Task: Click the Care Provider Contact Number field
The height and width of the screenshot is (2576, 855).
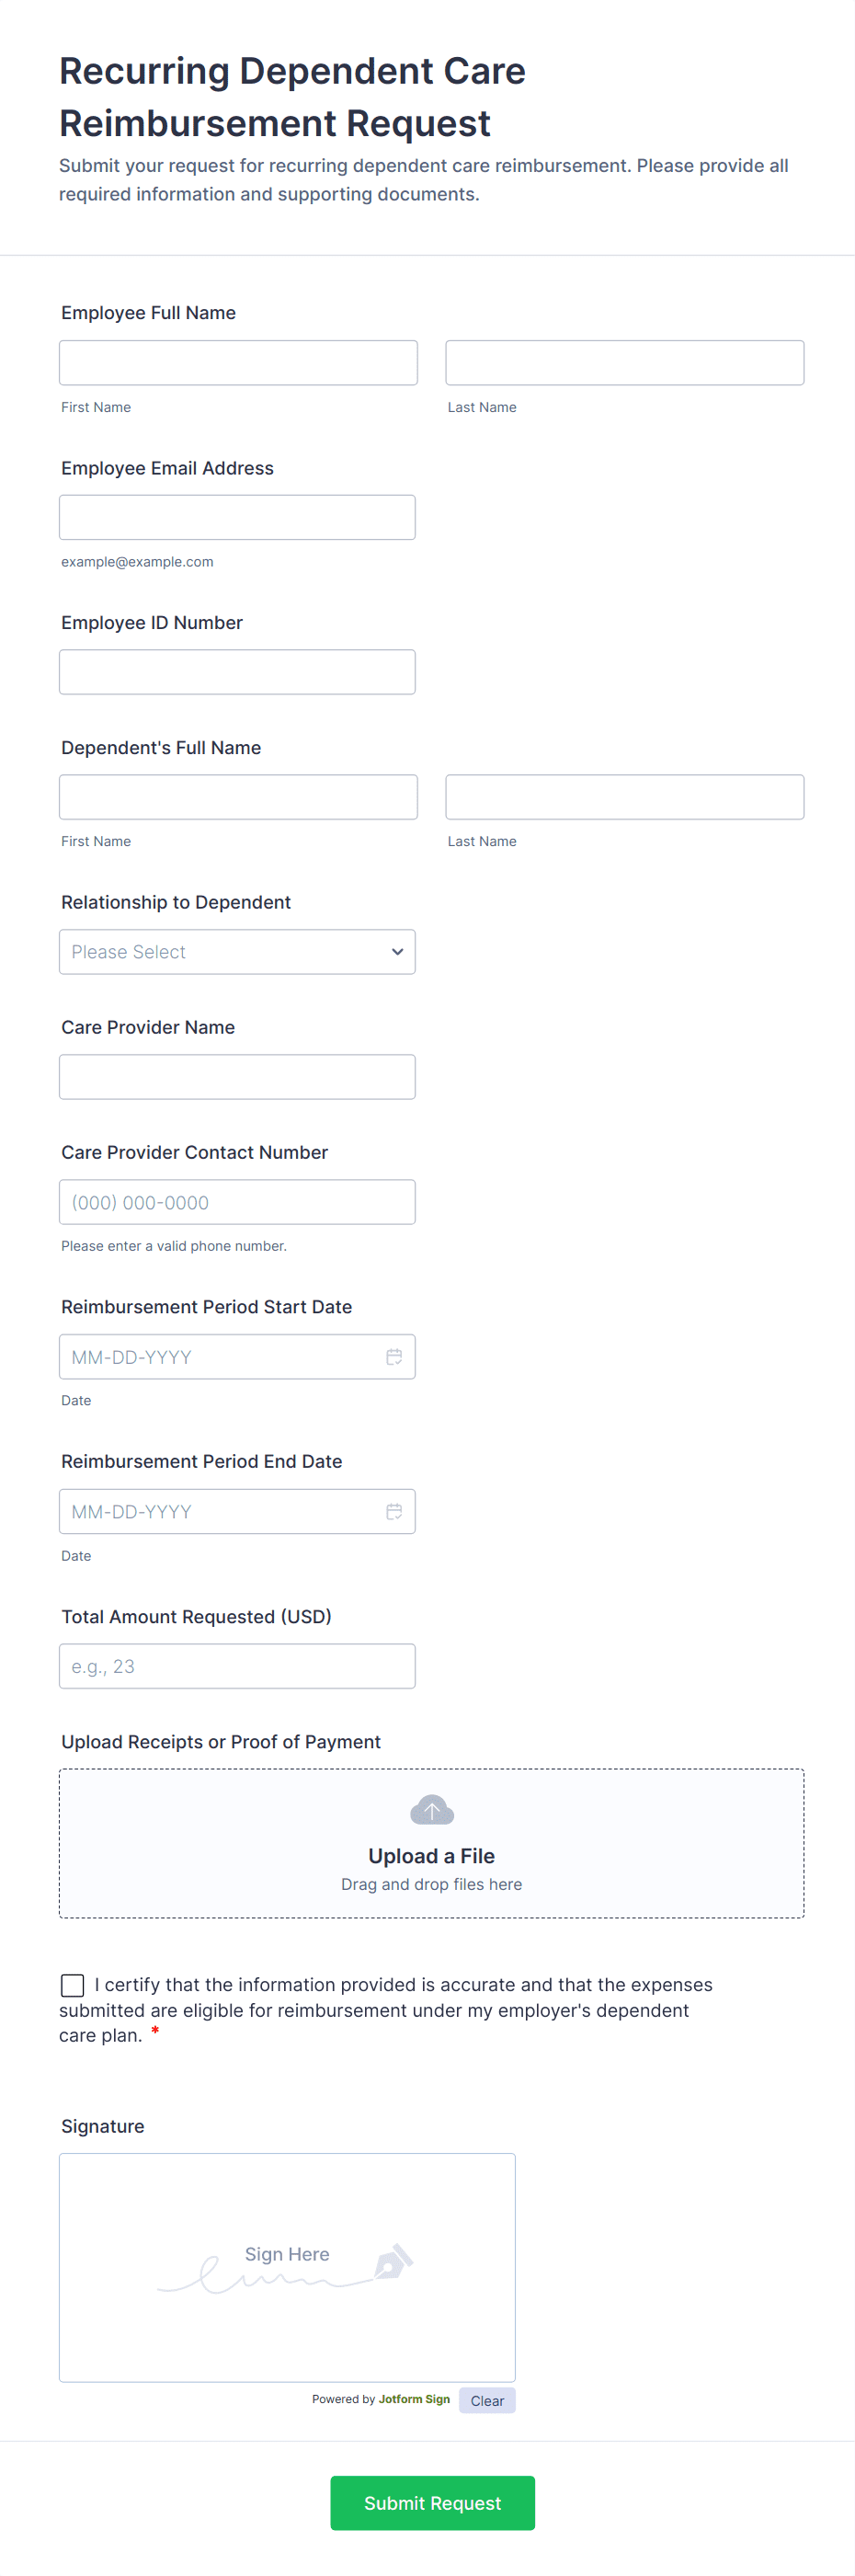Action: click(237, 1202)
